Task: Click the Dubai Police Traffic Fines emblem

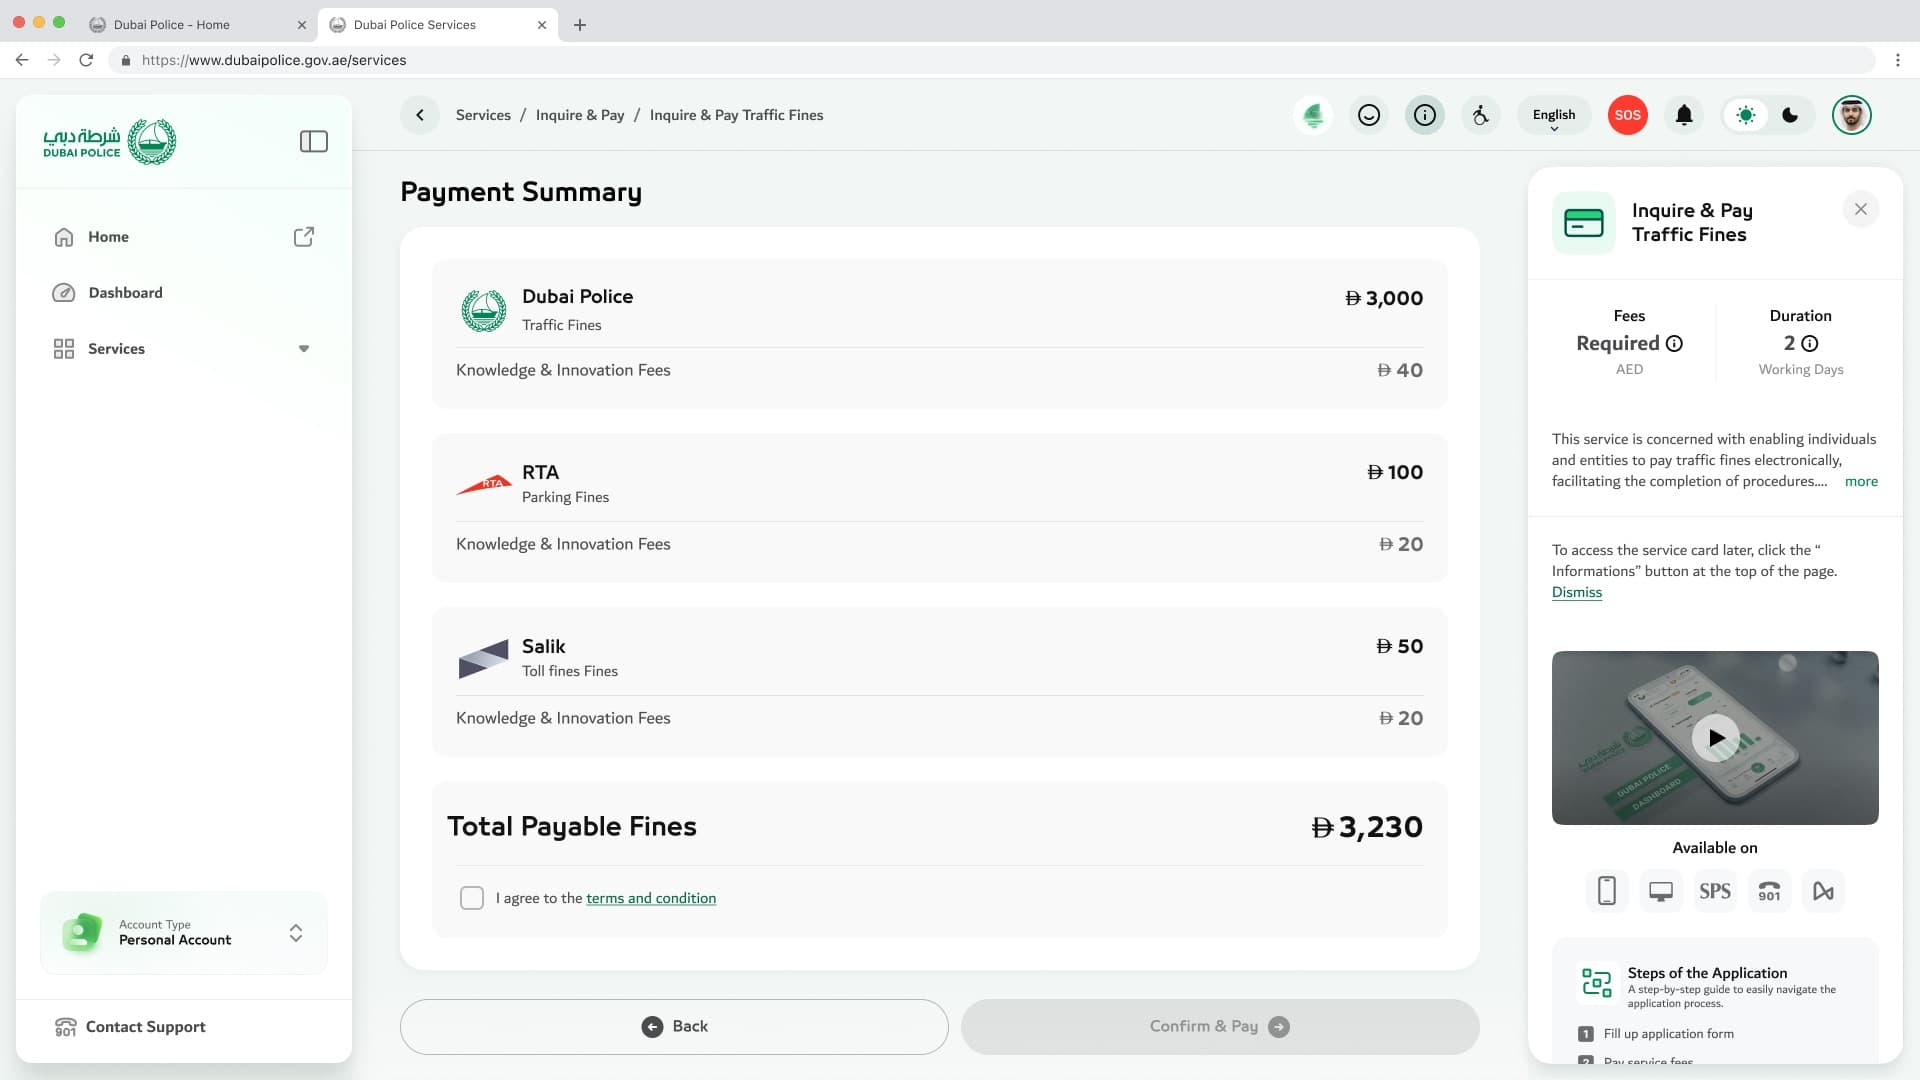Action: (x=484, y=310)
